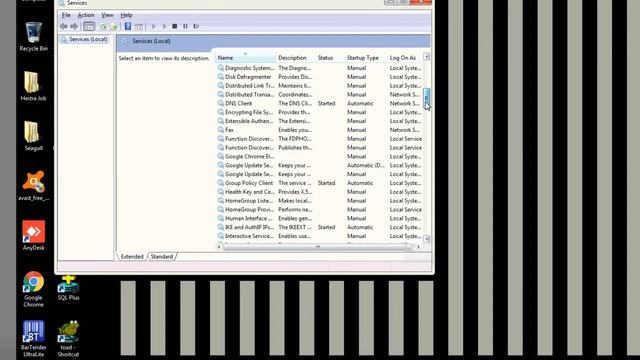
Task: Select the Group Policy Client service
Action: pyautogui.click(x=320, y=183)
